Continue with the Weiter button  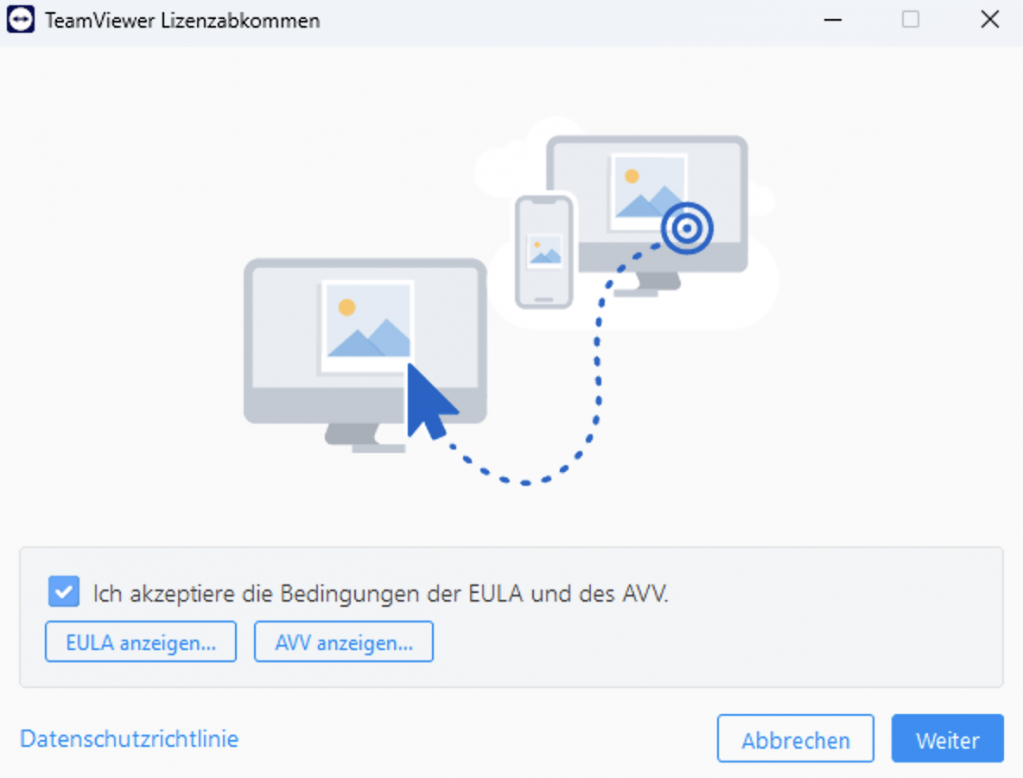[947, 739]
